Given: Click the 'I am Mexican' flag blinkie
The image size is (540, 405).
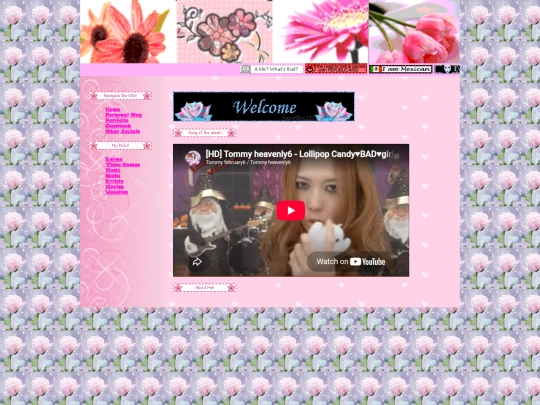Looking at the screenshot, I should (x=401, y=69).
